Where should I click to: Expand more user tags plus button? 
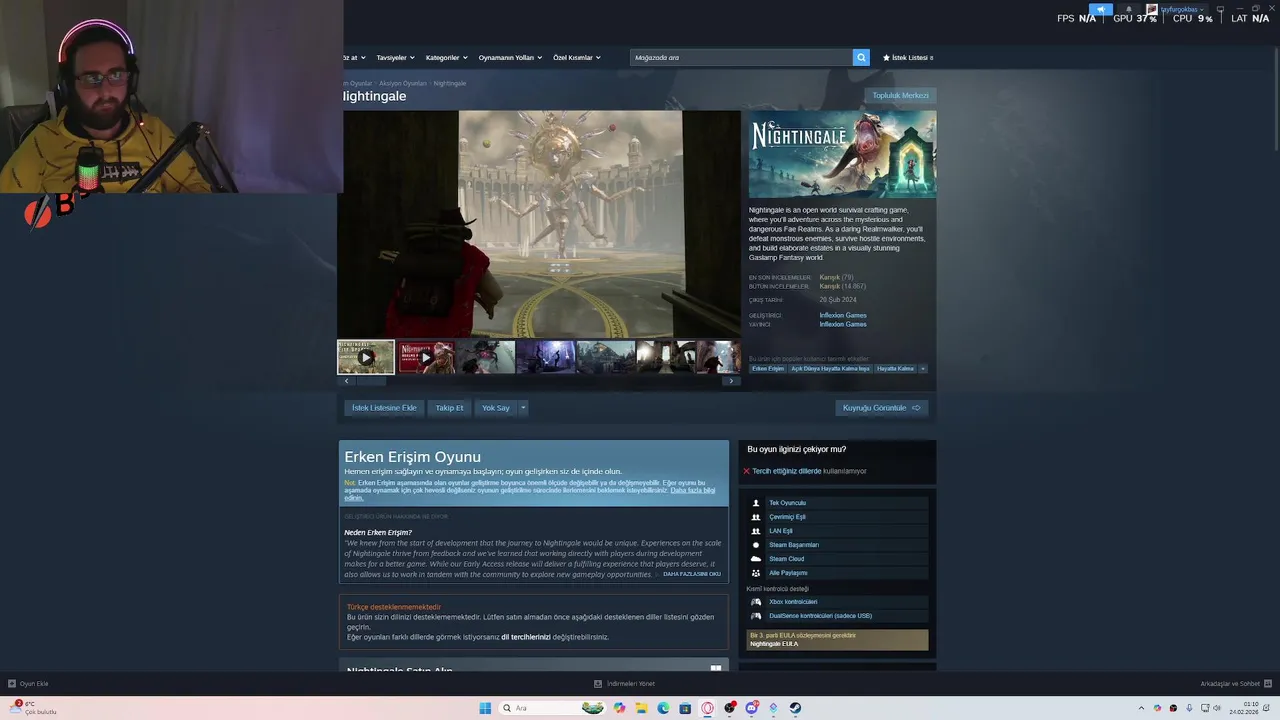(922, 369)
